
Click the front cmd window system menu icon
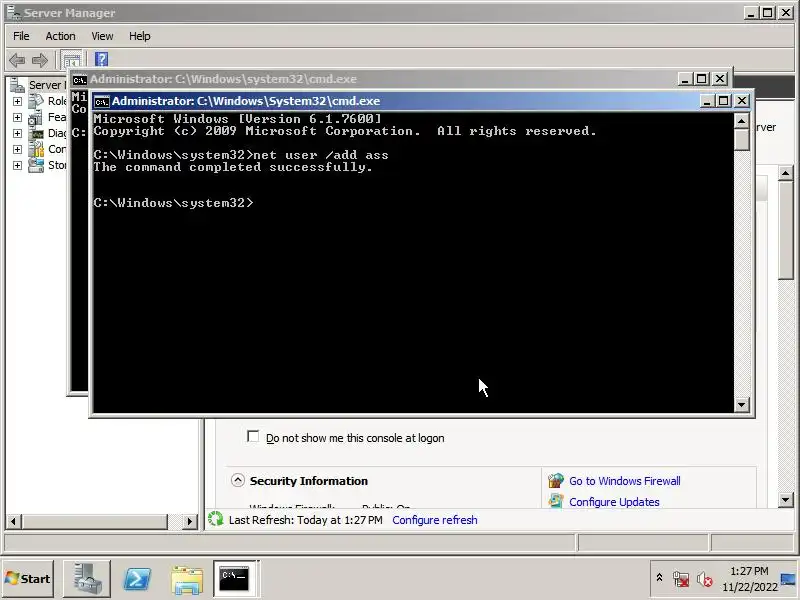pyautogui.click(x=102, y=102)
